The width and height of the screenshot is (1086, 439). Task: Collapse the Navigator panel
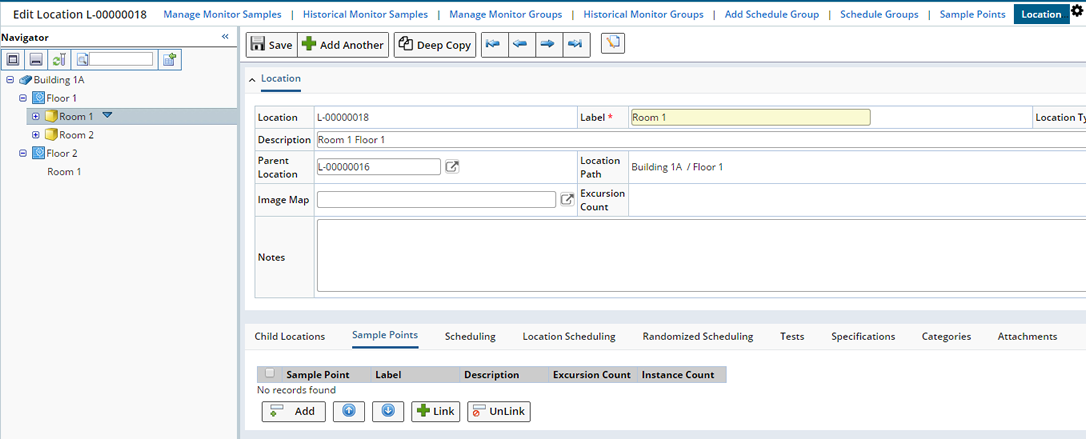(x=225, y=37)
